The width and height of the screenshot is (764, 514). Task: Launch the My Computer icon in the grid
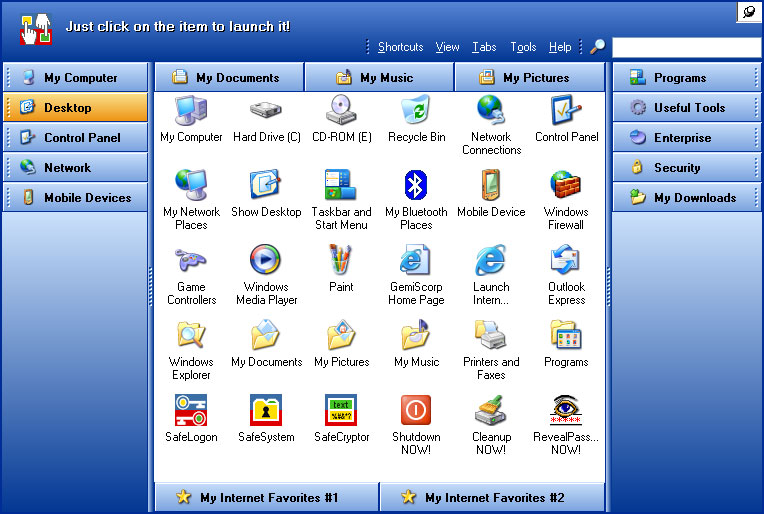point(191,111)
